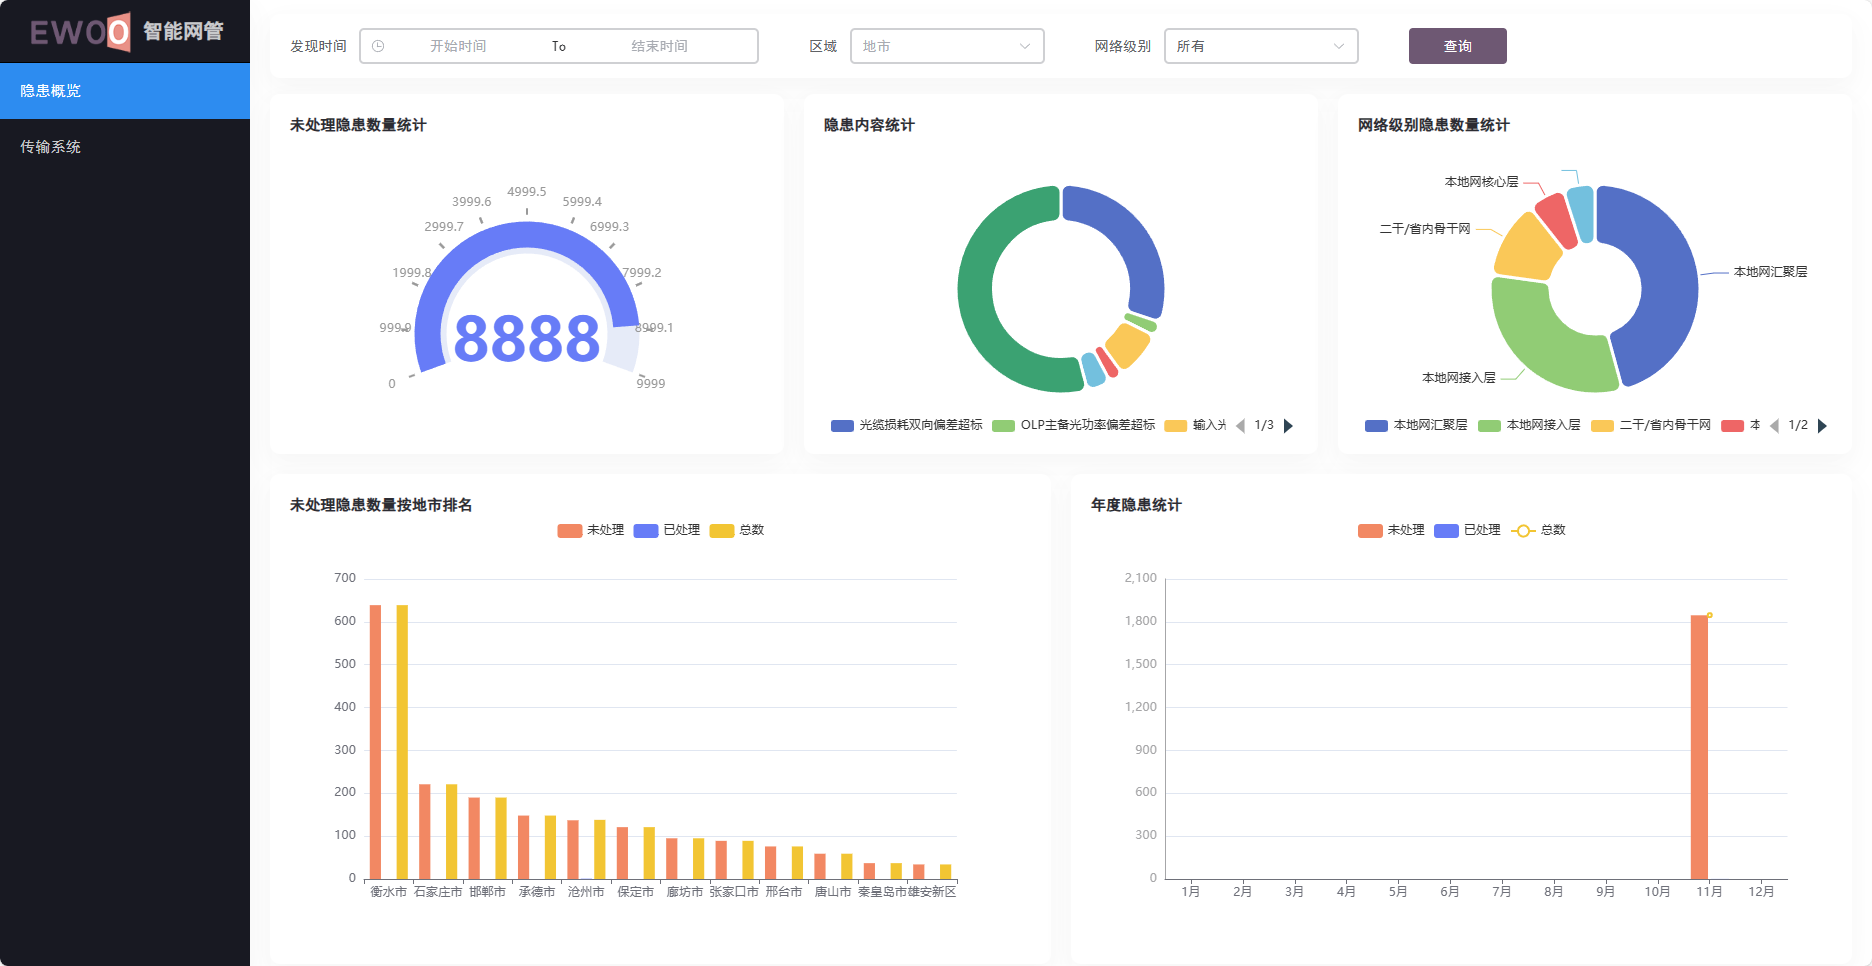Click the 石家庄市 orange 未处理 bar

(425, 832)
